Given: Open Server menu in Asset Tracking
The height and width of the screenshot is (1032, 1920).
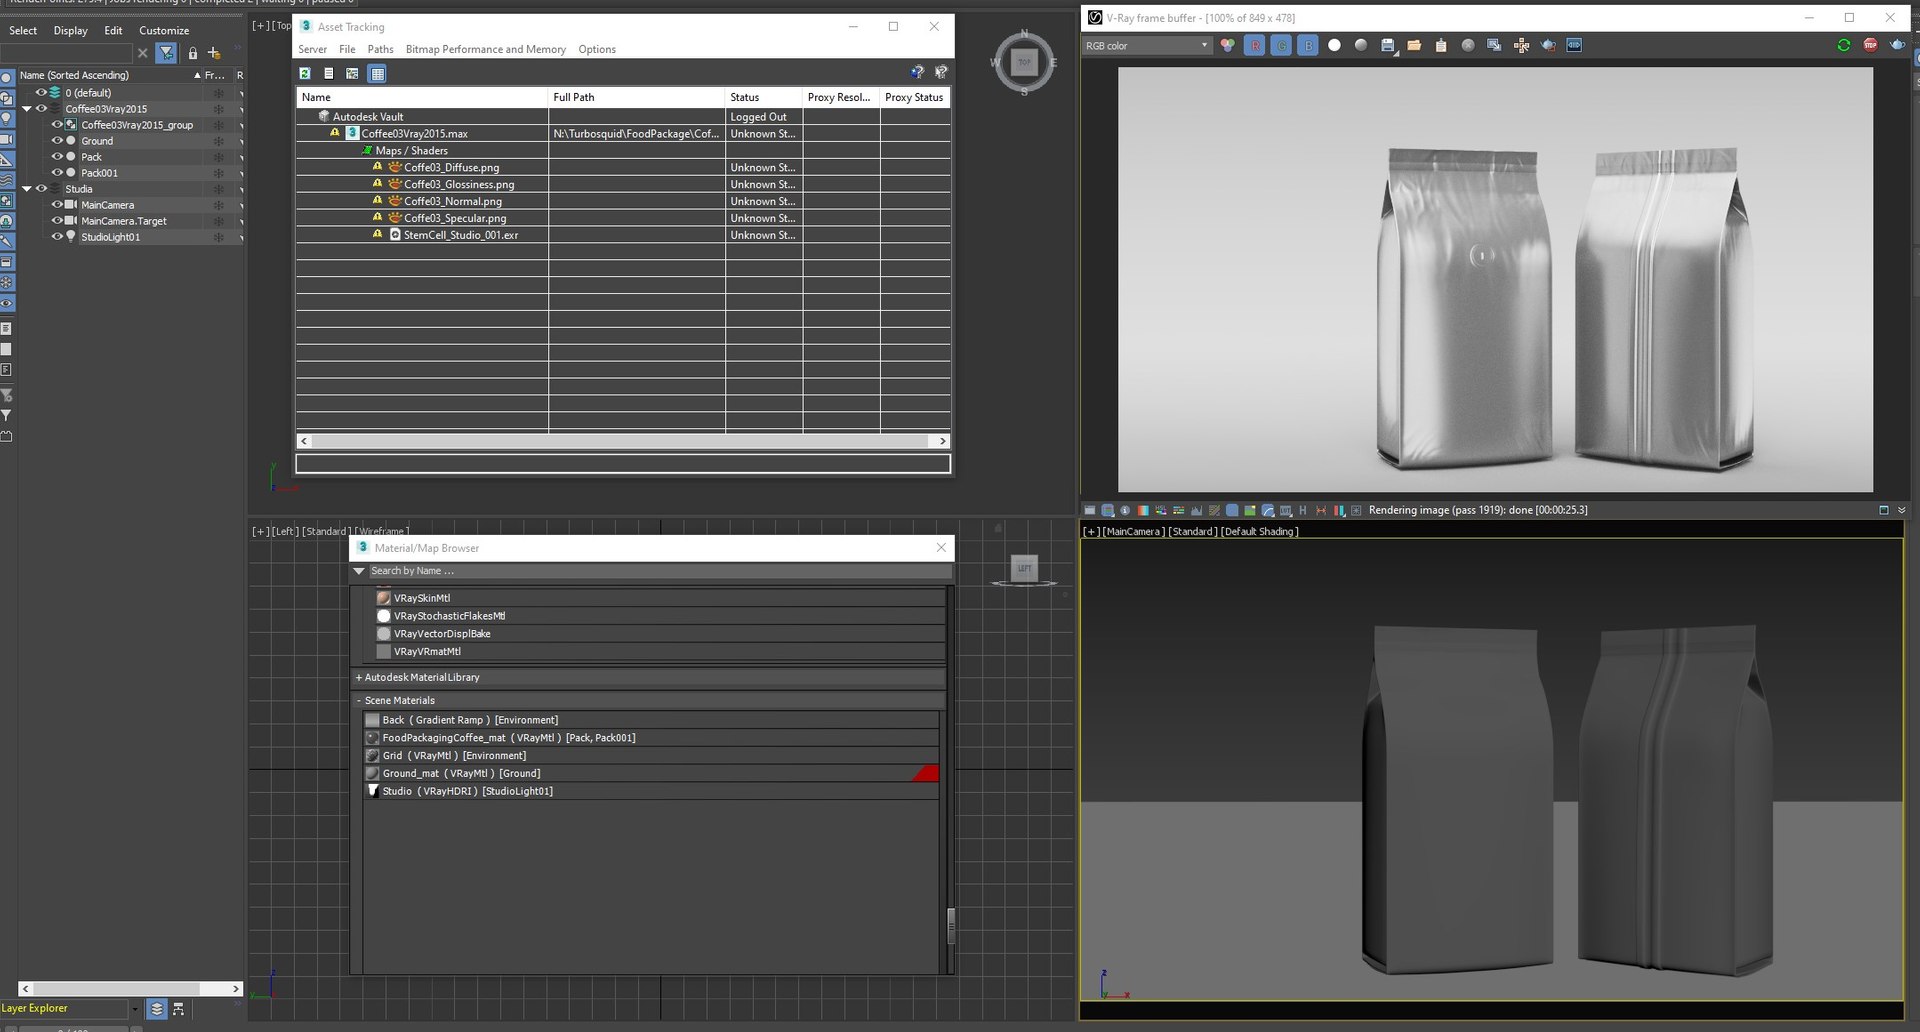Looking at the screenshot, I should pyautogui.click(x=312, y=49).
